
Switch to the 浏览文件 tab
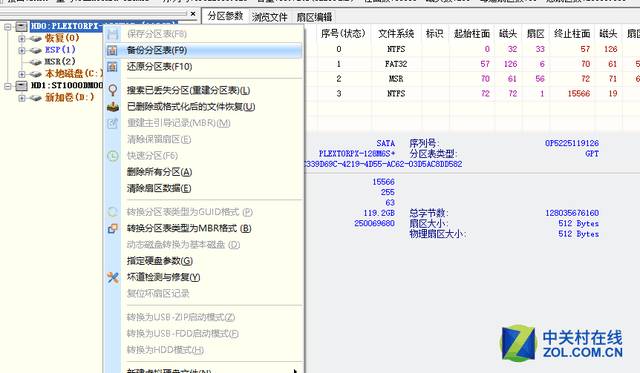point(269,17)
